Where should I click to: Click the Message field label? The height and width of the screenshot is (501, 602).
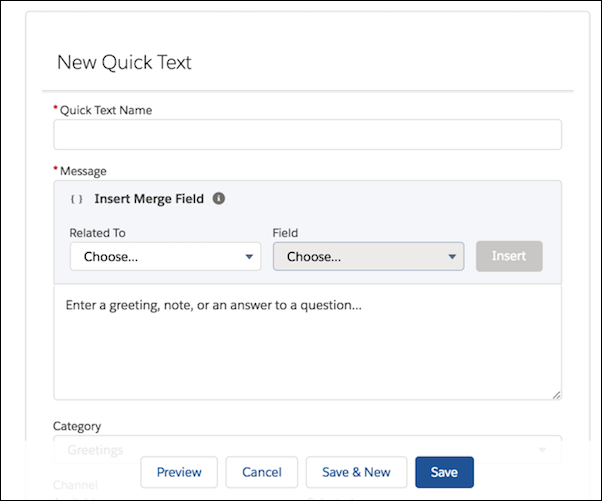point(83,171)
